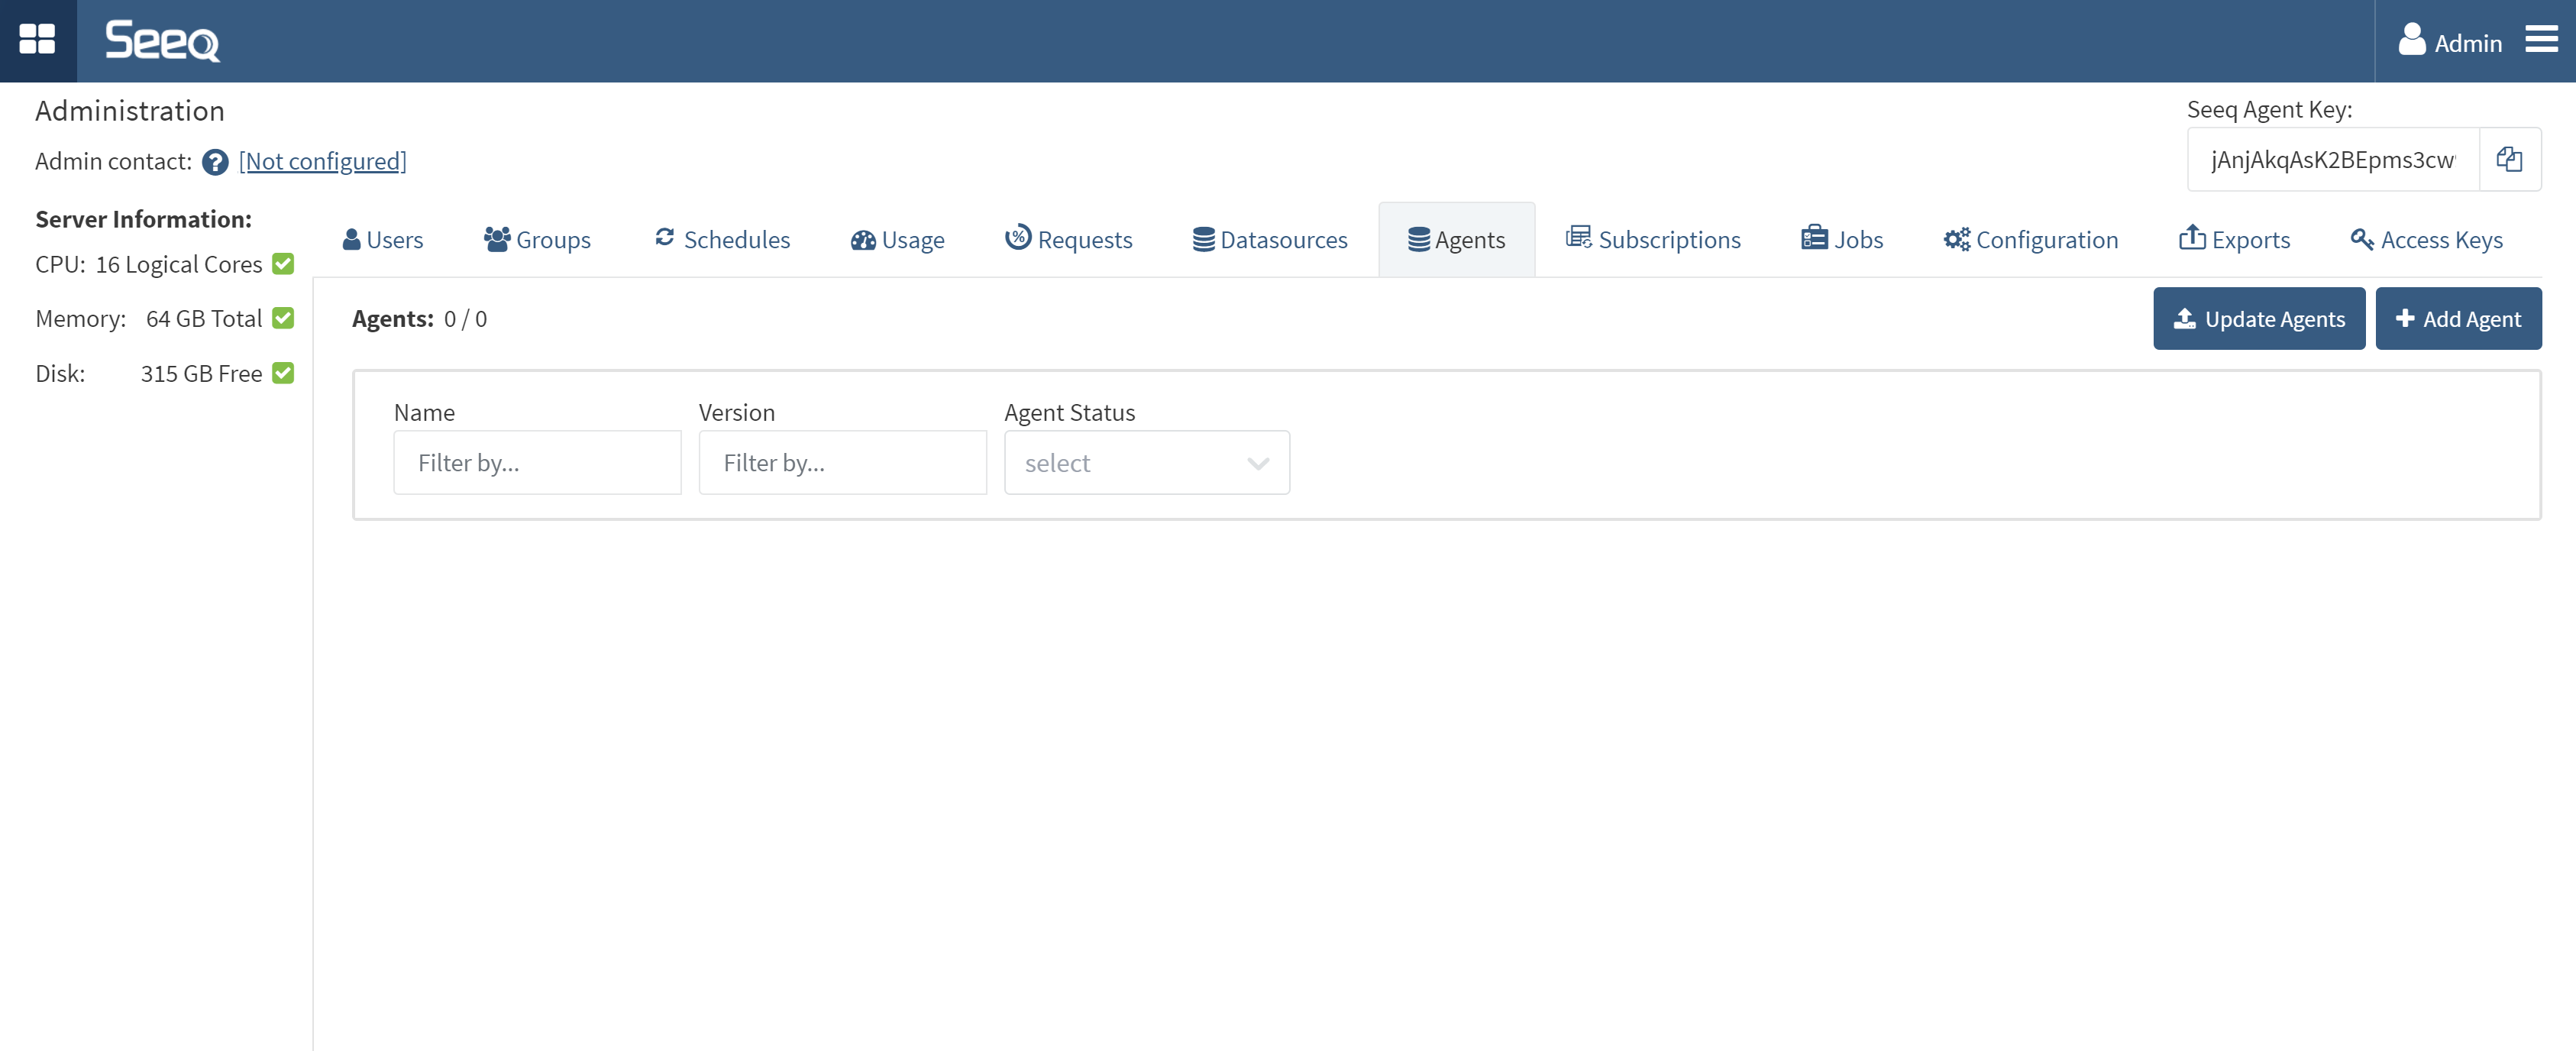Click the CPU green checkmark

283,264
